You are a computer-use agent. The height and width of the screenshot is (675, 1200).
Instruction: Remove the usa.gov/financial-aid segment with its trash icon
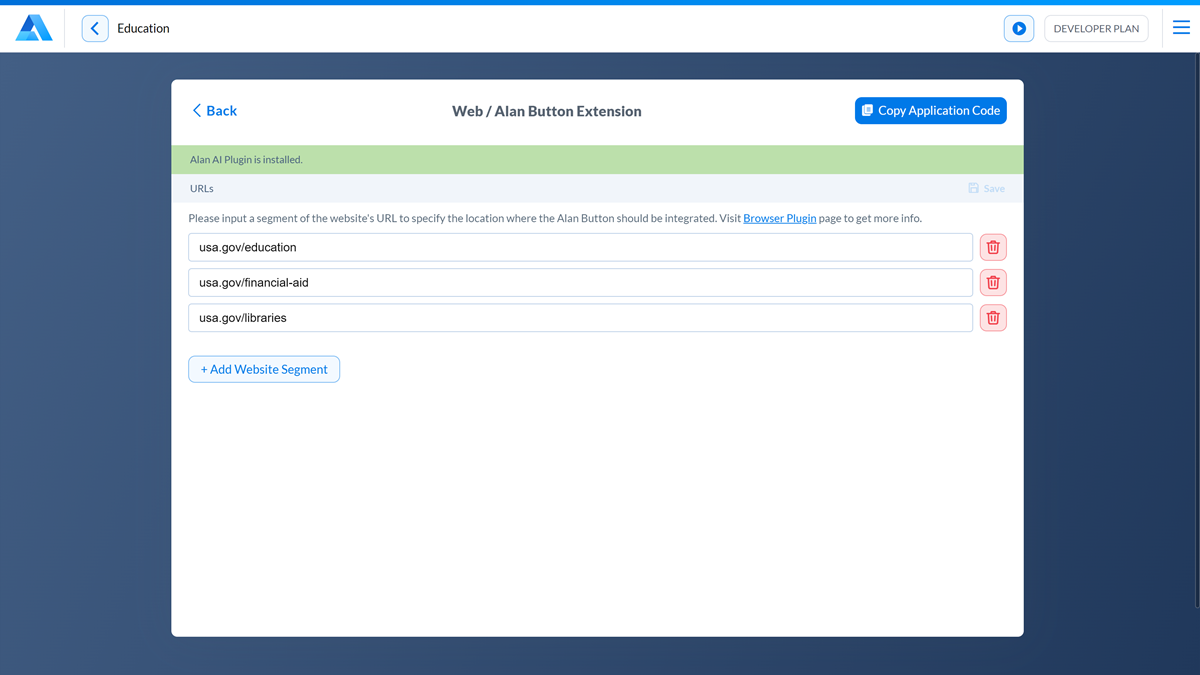coord(993,282)
